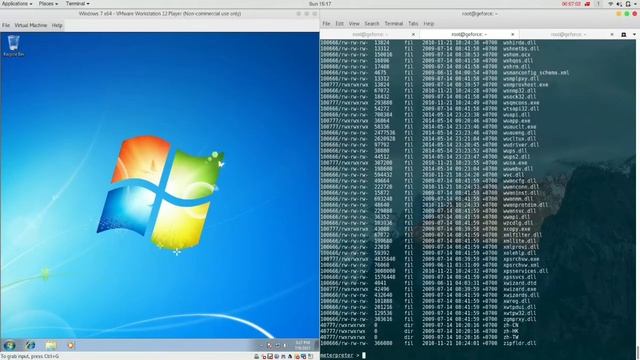Close the first terminal tab
Viewport: 640px width, 360px height.
413,35
